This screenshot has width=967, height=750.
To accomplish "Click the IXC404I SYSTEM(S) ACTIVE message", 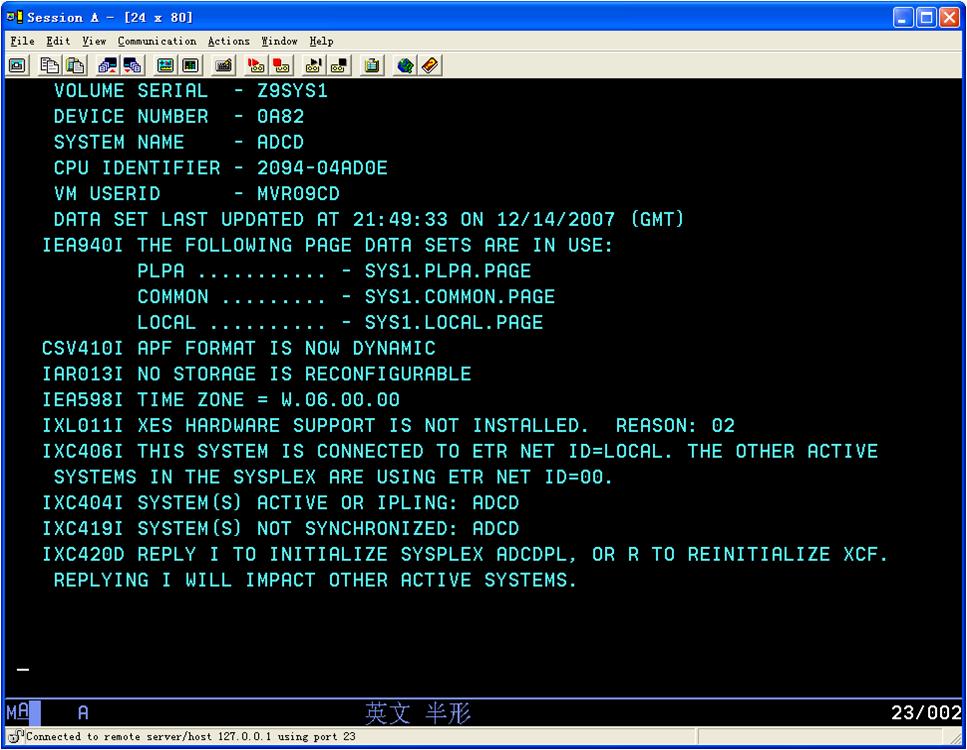I will [281, 503].
